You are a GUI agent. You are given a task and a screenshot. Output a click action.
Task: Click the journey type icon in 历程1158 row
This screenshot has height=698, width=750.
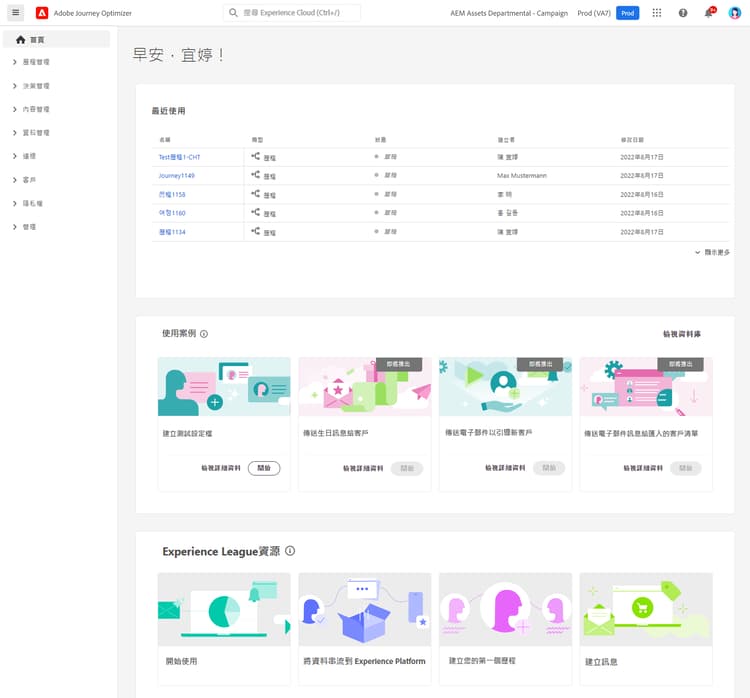tap(256, 194)
